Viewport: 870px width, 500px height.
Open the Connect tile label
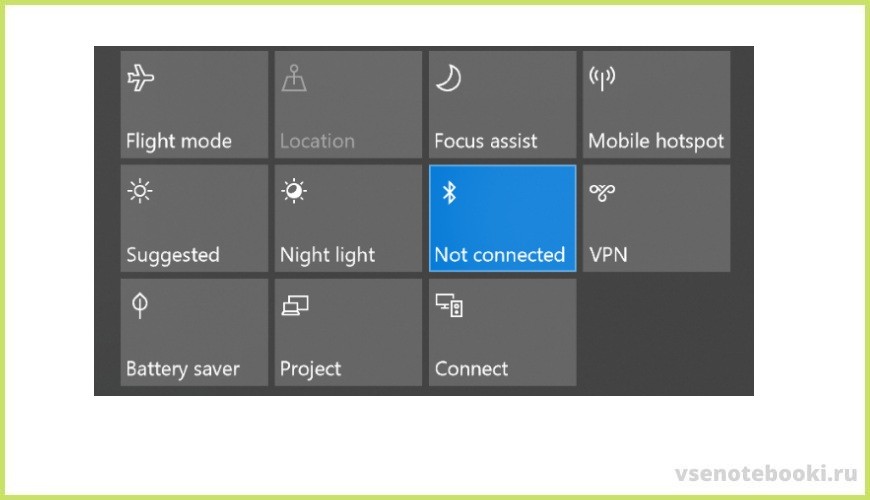[471, 369]
